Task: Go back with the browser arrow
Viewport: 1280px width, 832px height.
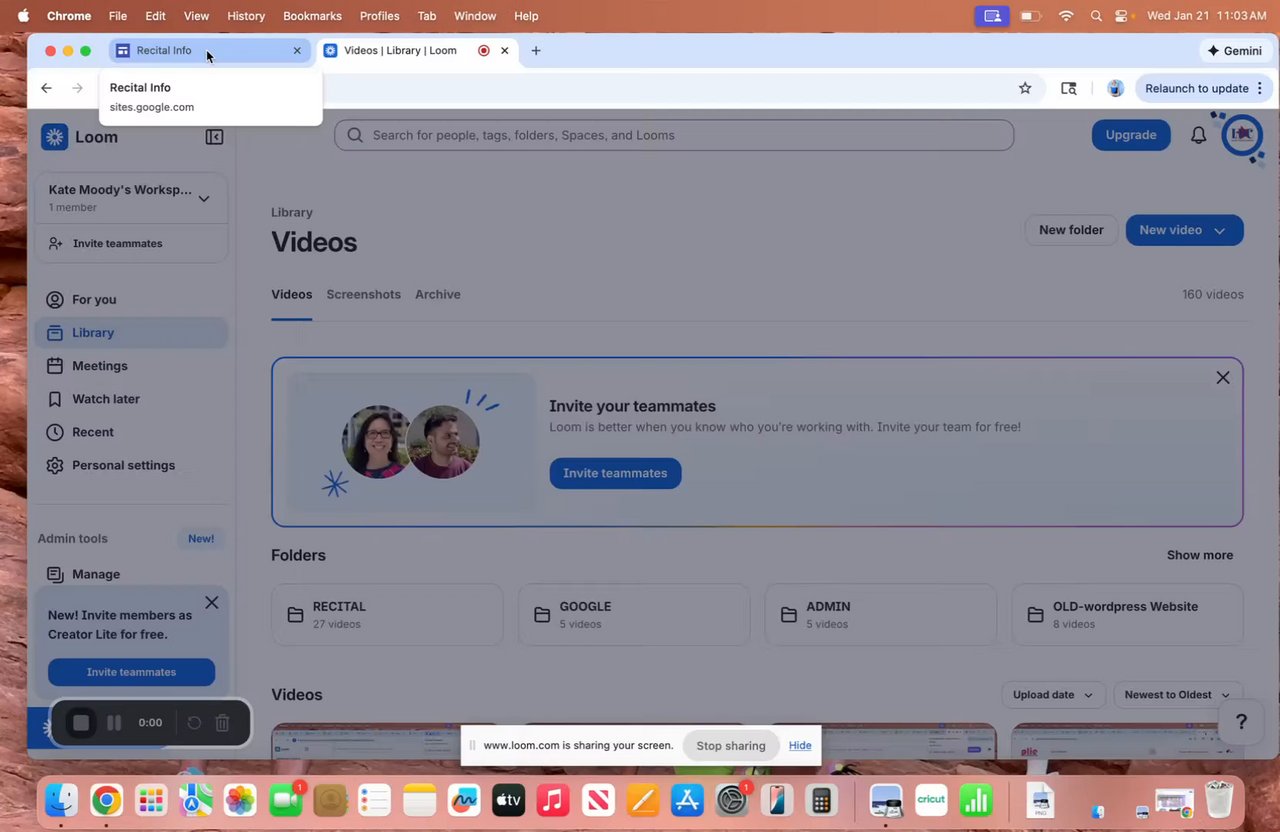Action: (x=46, y=88)
